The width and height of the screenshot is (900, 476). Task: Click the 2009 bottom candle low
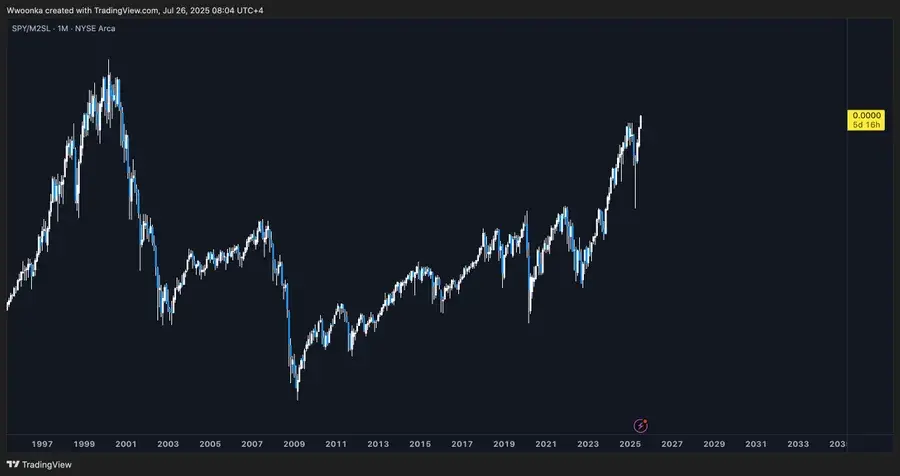point(297,396)
